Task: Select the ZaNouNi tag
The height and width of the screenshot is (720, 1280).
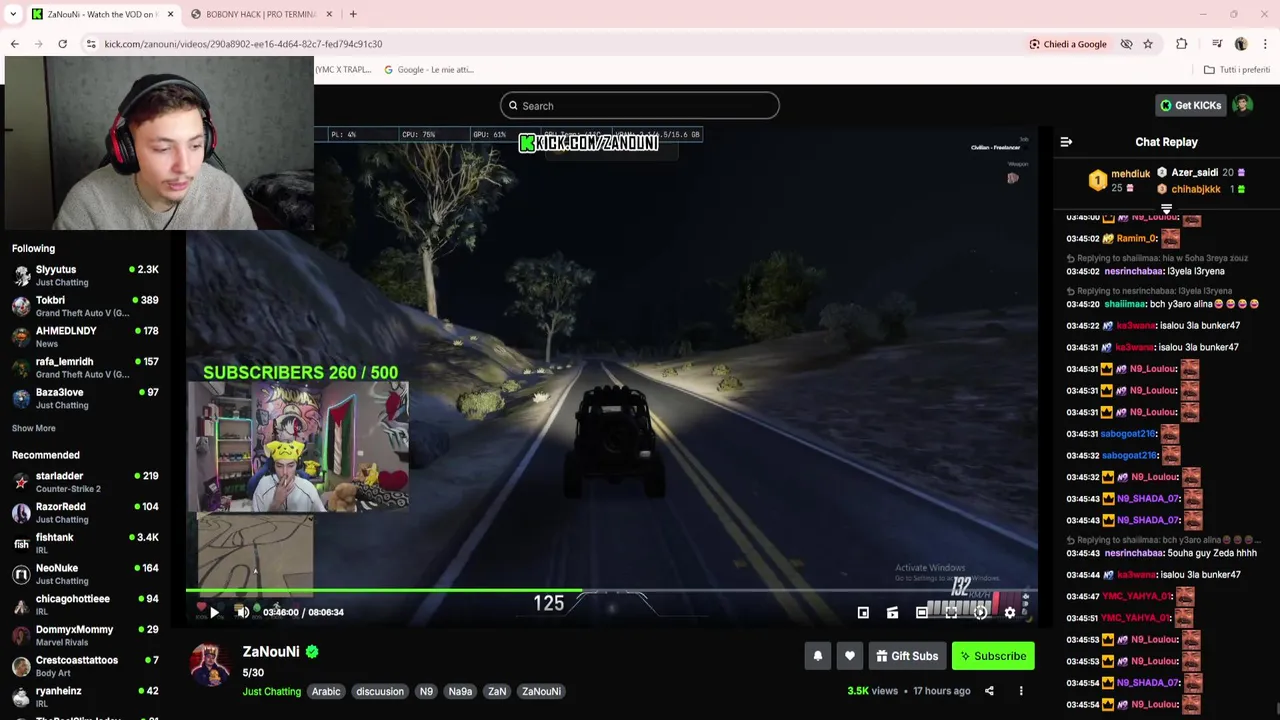Action: (x=541, y=691)
